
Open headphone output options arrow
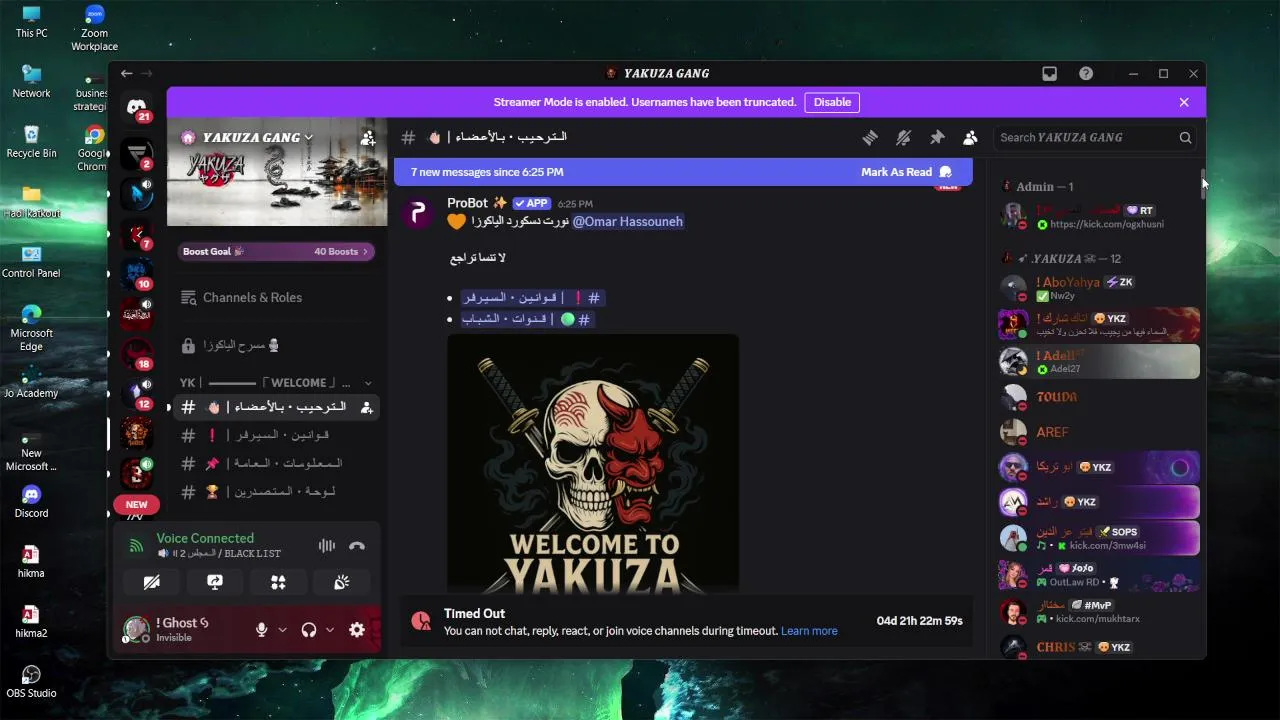(330, 630)
